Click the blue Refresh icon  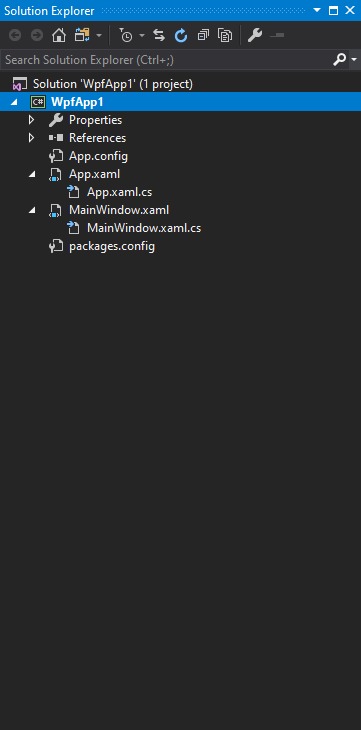coord(181,35)
